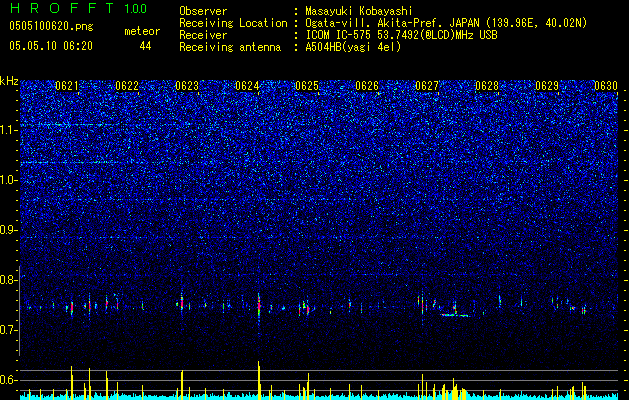Click the meteor label

coord(142,31)
